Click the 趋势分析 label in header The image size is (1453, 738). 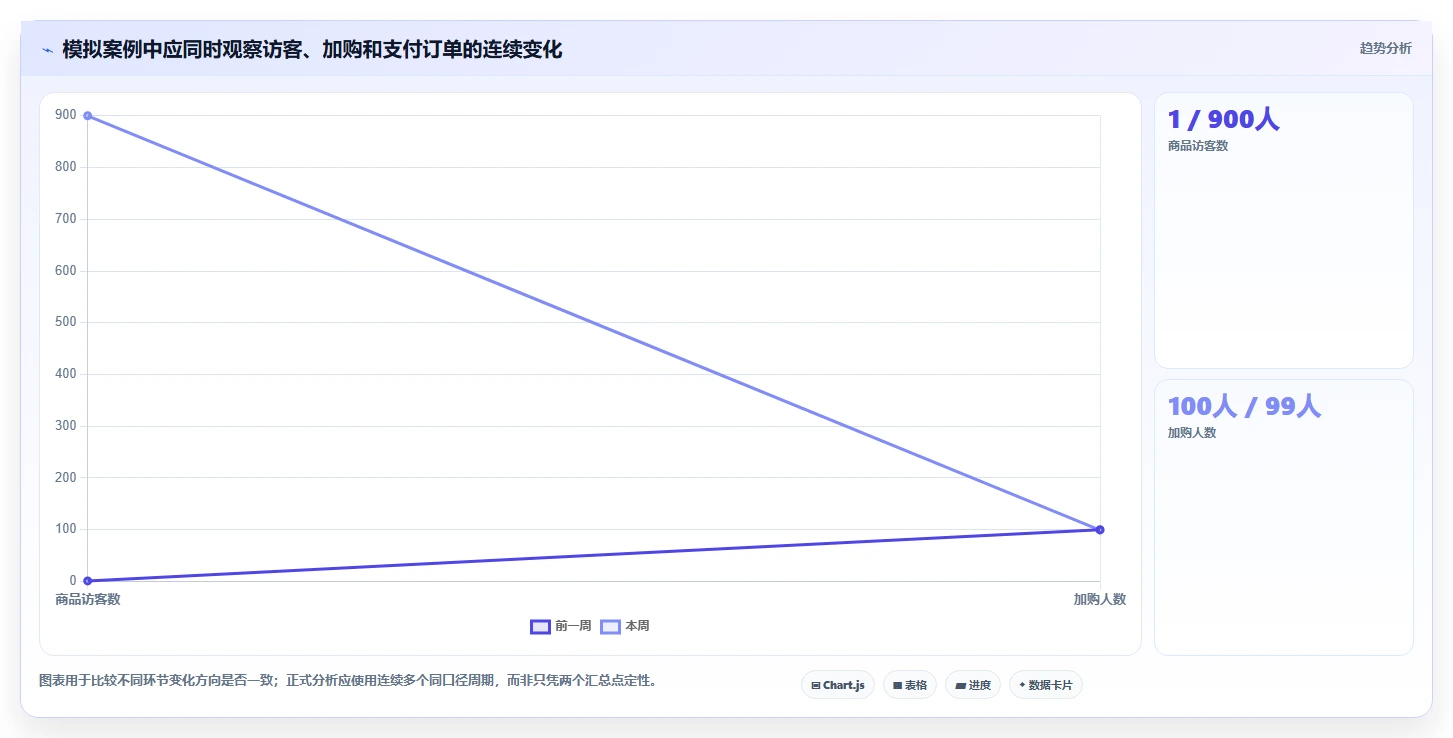click(x=1385, y=48)
